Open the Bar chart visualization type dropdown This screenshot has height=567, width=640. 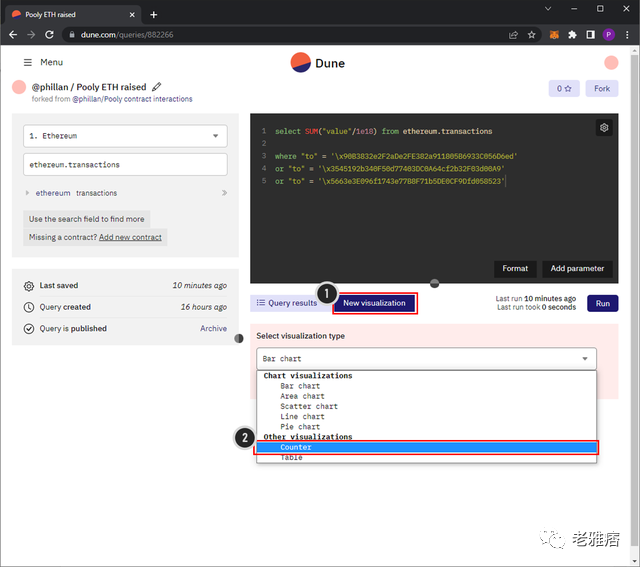point(426,358)
